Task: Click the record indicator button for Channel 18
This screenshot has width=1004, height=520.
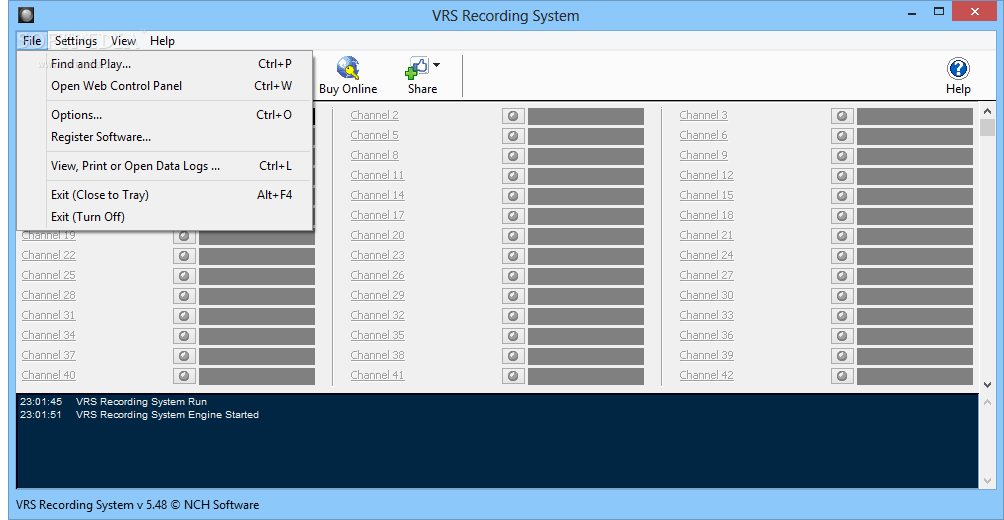Action: pos(842,216)
